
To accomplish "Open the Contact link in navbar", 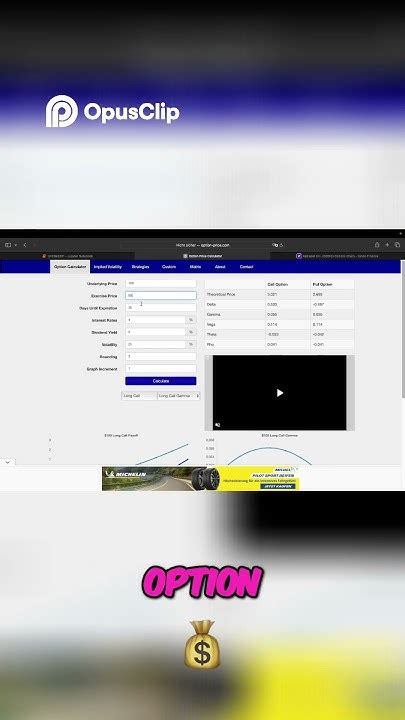I will point(246,267).
